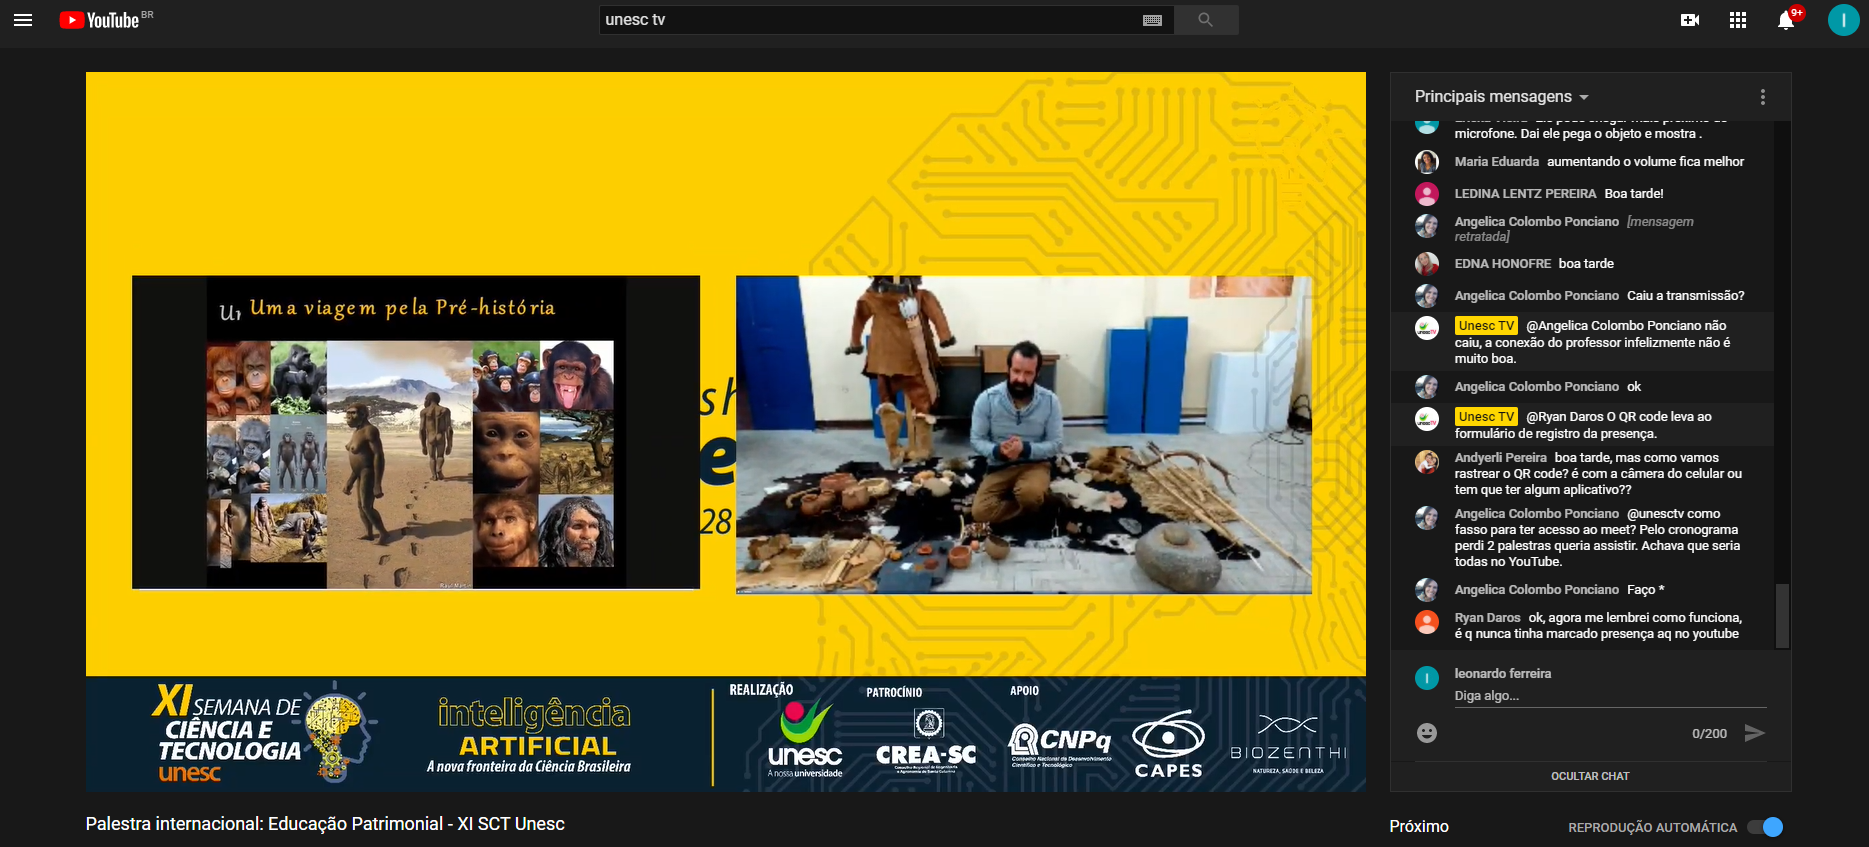Click Ryan Daros's avatar in chat

pos(1427,622)
